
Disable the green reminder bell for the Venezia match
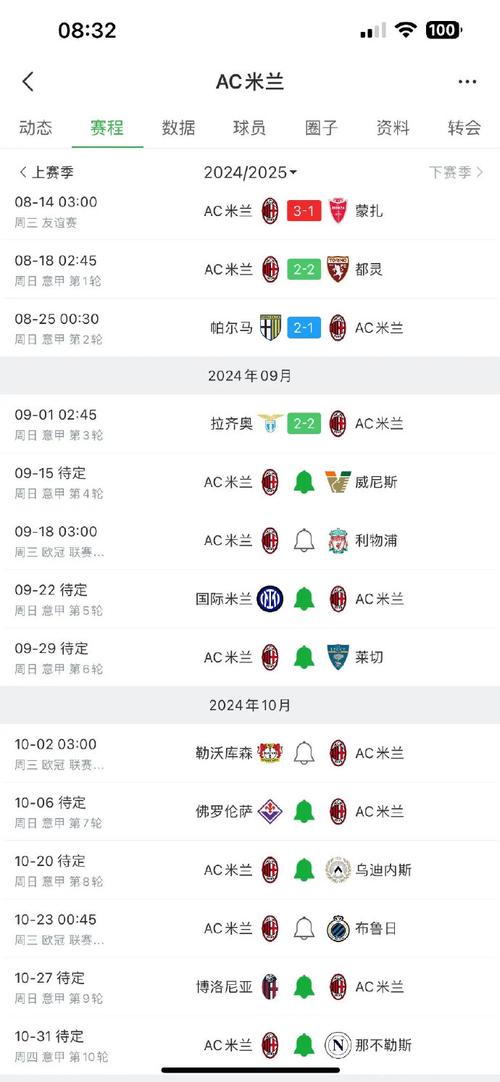coord(304,482)
